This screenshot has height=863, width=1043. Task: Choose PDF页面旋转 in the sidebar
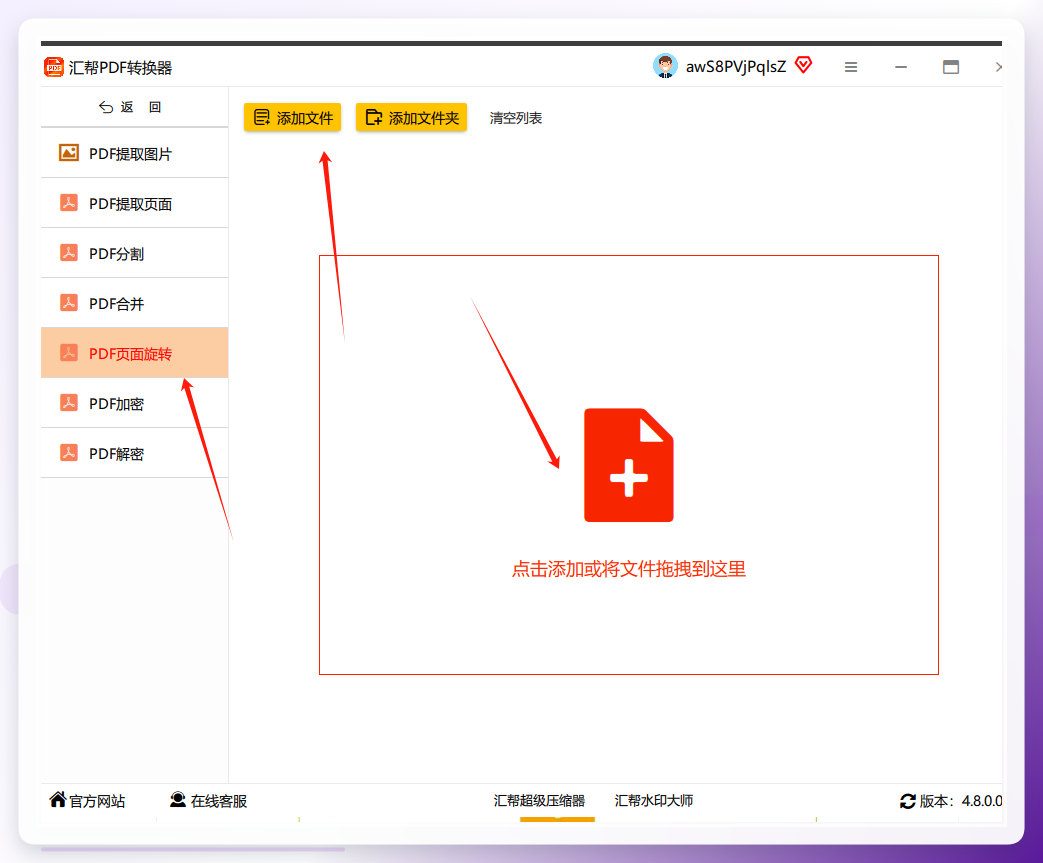pyautogui.click(x=134, y=353)
